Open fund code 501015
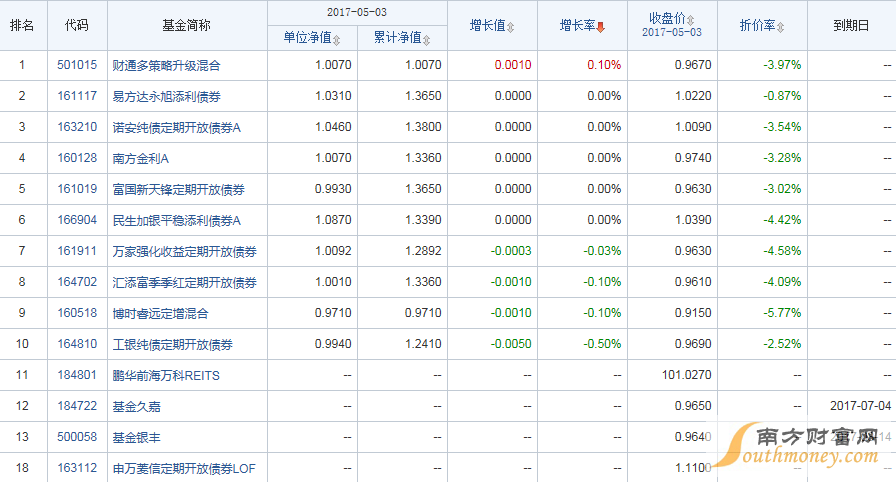 coord(77,65)
